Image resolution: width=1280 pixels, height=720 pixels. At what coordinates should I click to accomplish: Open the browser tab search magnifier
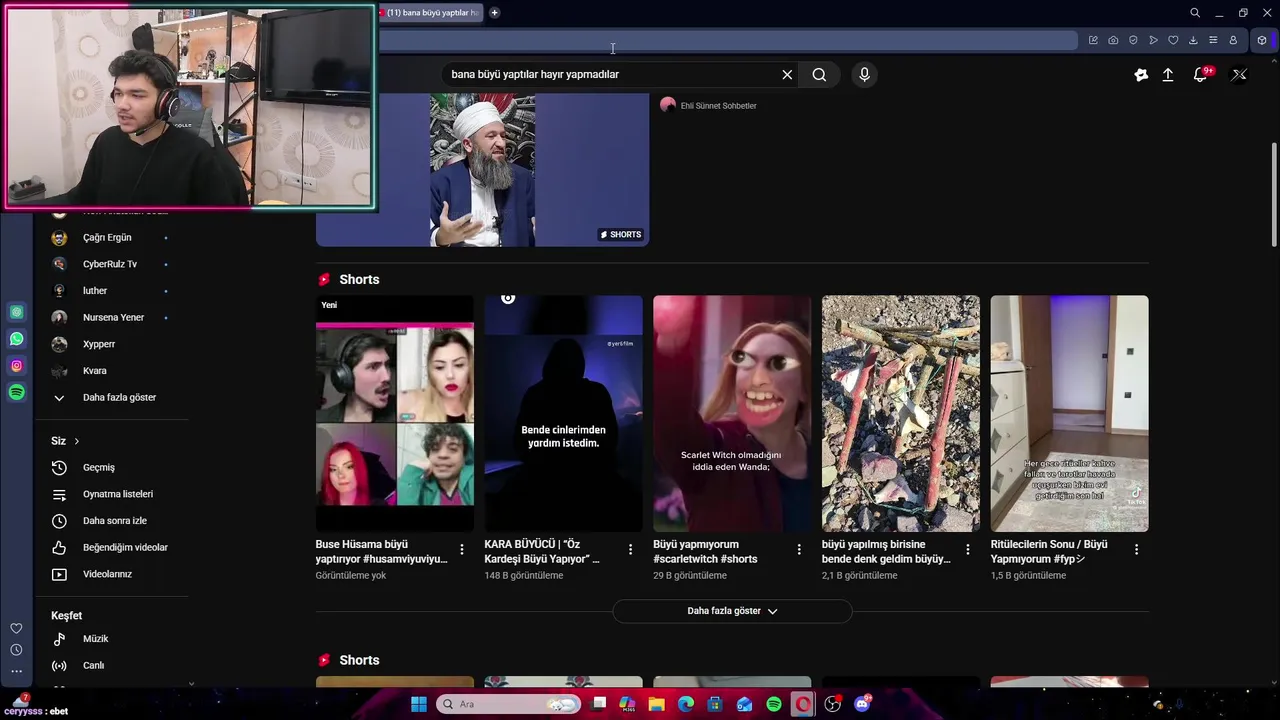[x=1195, y=13]
